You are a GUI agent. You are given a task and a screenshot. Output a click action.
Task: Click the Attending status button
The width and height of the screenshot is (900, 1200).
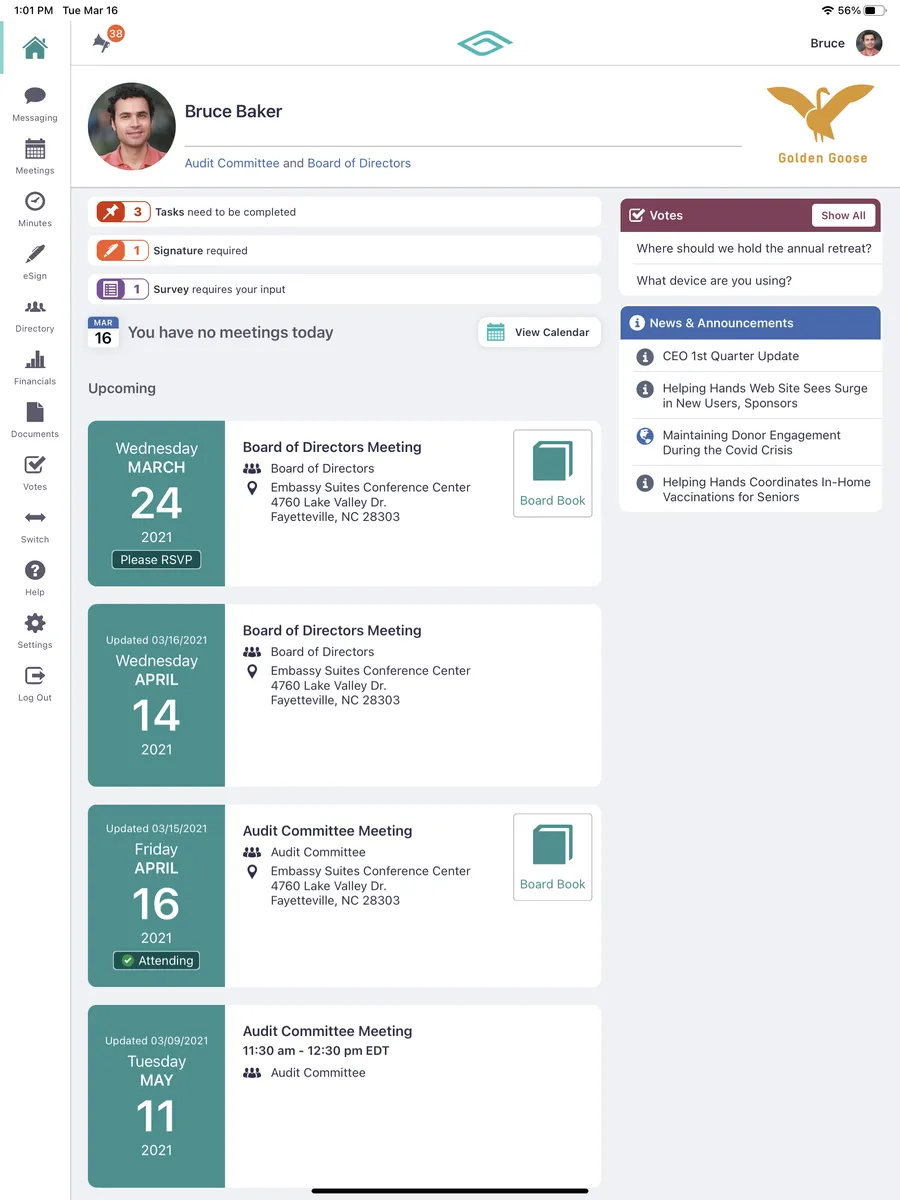coord(156,961)
